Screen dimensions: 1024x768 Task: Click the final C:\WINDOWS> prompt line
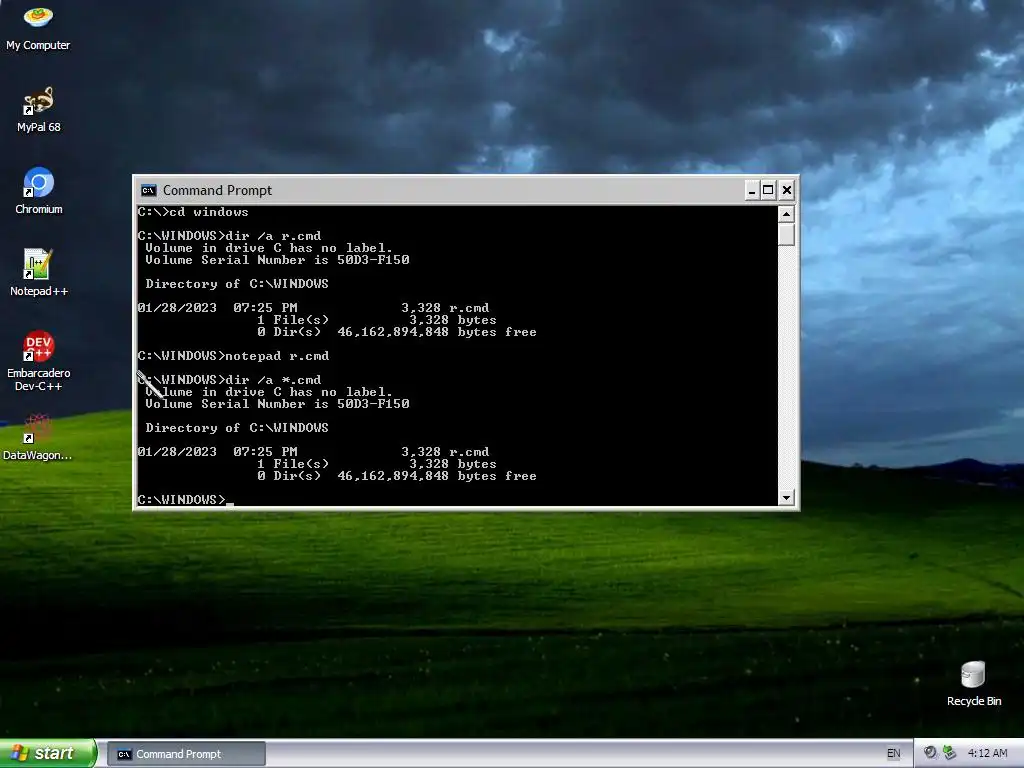tap(185, 500)
